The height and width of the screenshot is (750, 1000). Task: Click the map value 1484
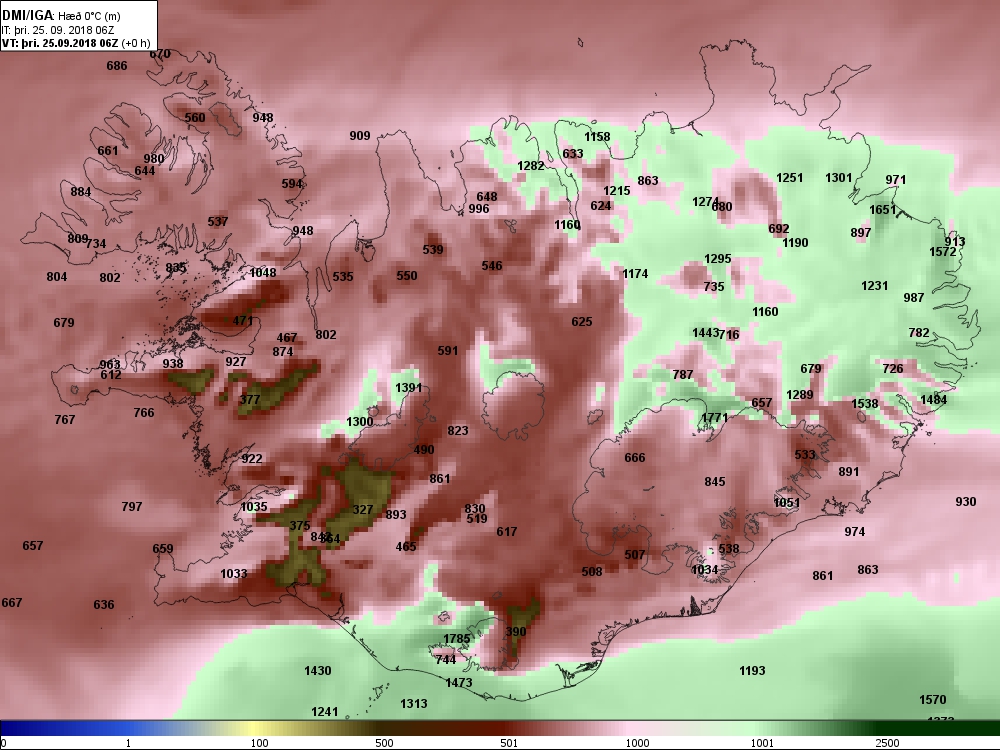[x=934, y=399]
